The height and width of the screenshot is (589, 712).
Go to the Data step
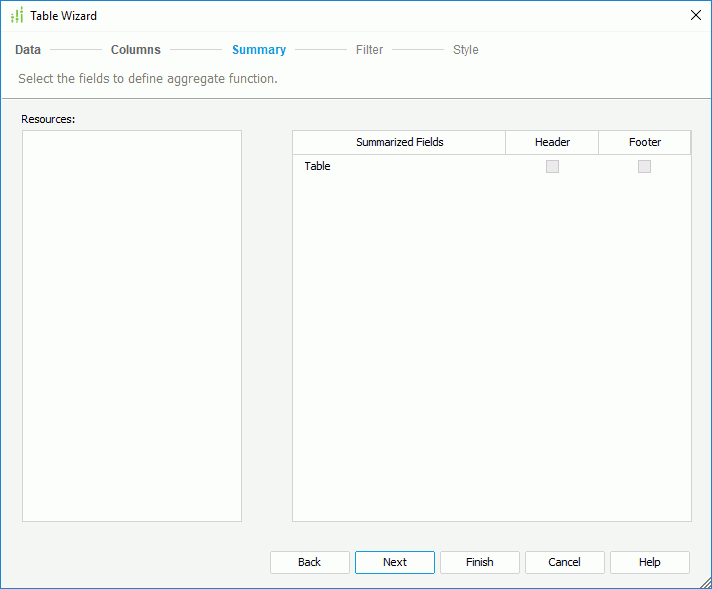[x=28, y=49]
